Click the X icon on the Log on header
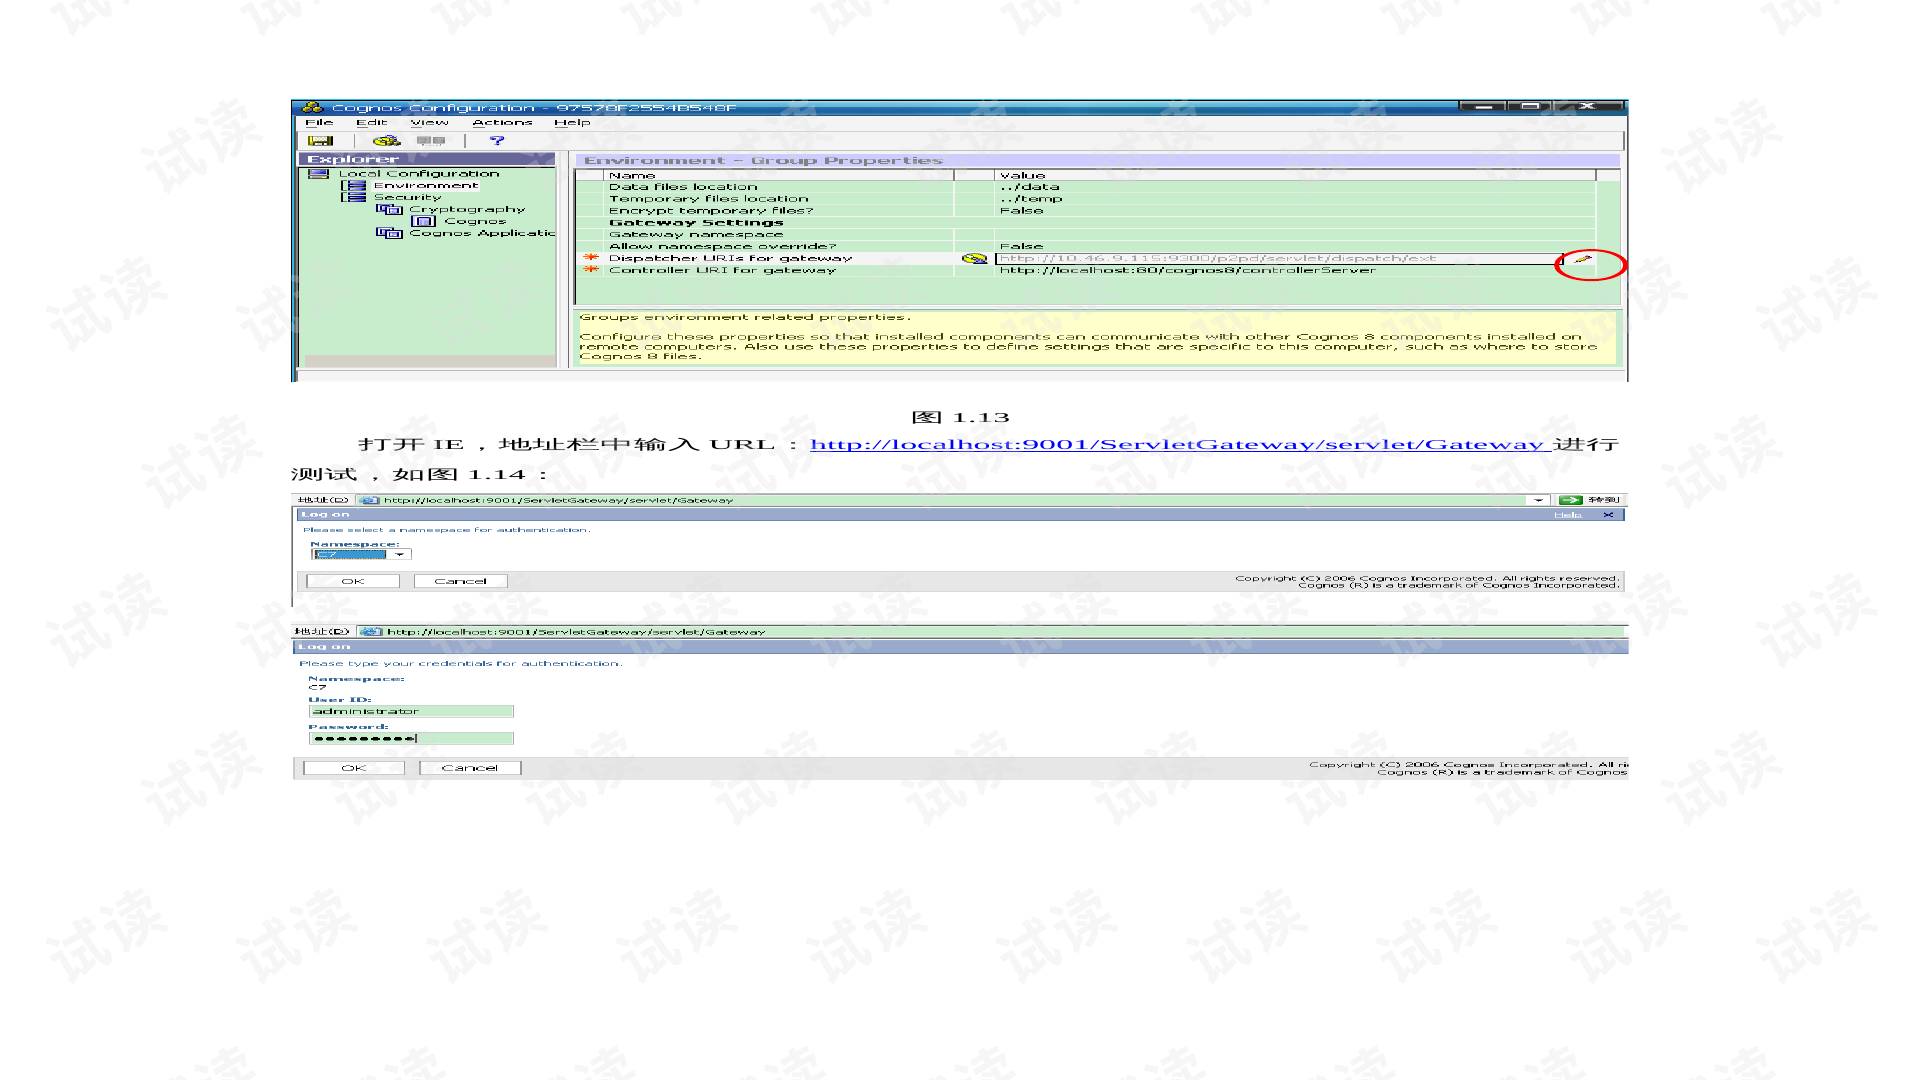This screenshot has height=1080, width=1920. [x=1608, y=515]
